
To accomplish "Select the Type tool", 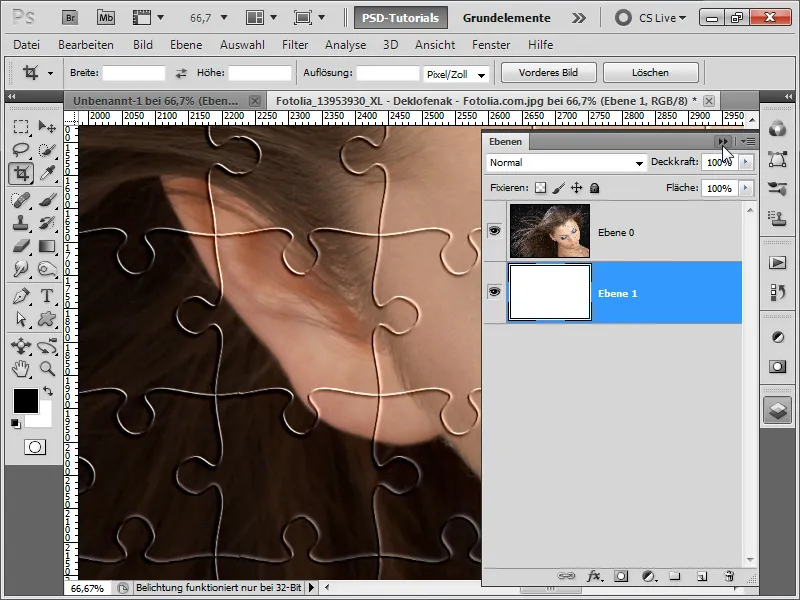I will click(47, 296).
